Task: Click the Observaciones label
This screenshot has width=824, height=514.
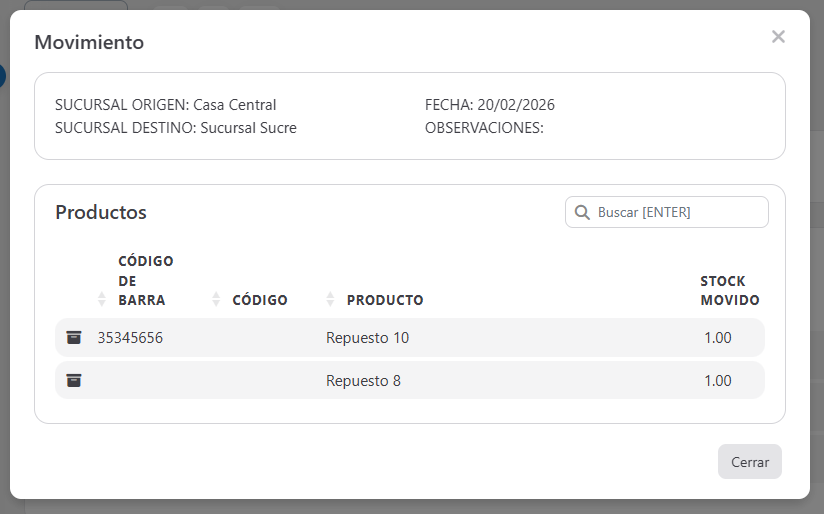Action: tap(484, 128)
